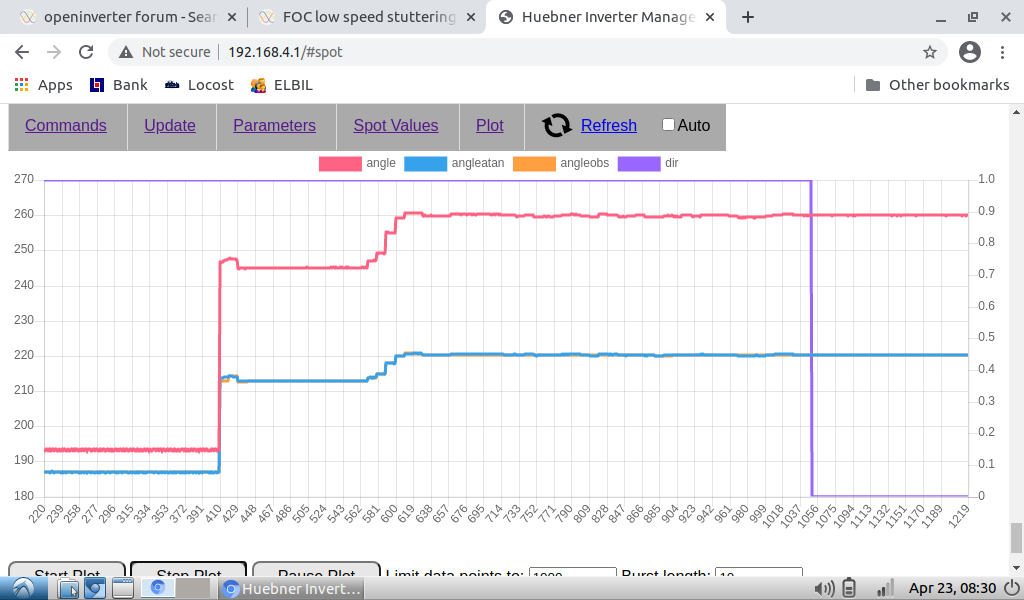Click the Refresh link

coord(608,125)
